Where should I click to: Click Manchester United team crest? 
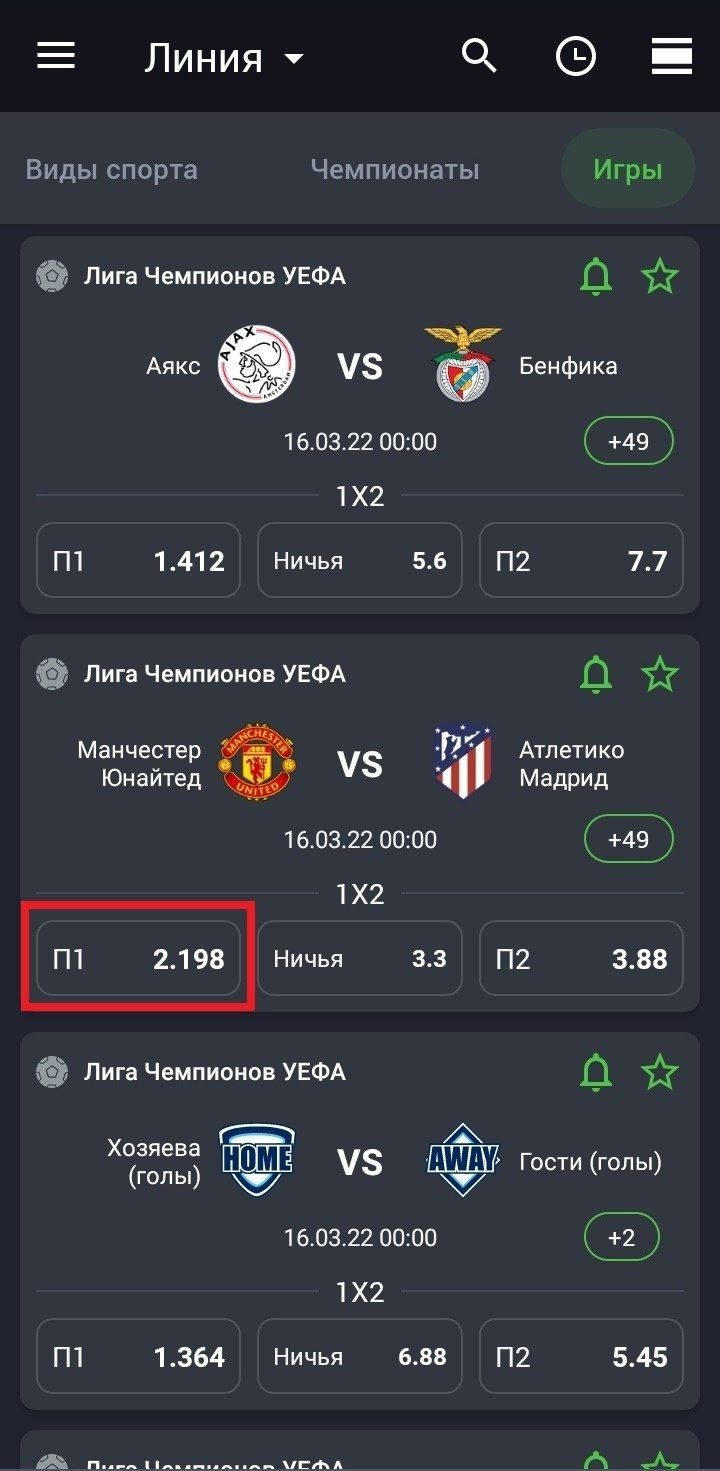[x=257, y=763]
